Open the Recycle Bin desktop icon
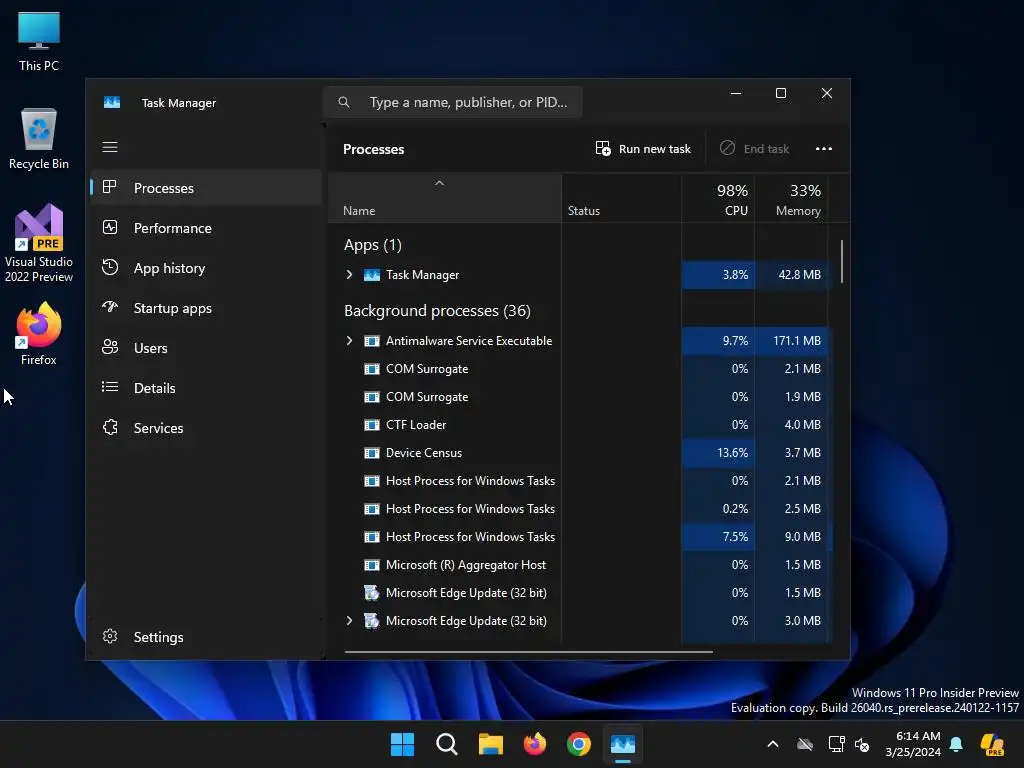Screen dimensions: 1024x768 tap(39, 139)
